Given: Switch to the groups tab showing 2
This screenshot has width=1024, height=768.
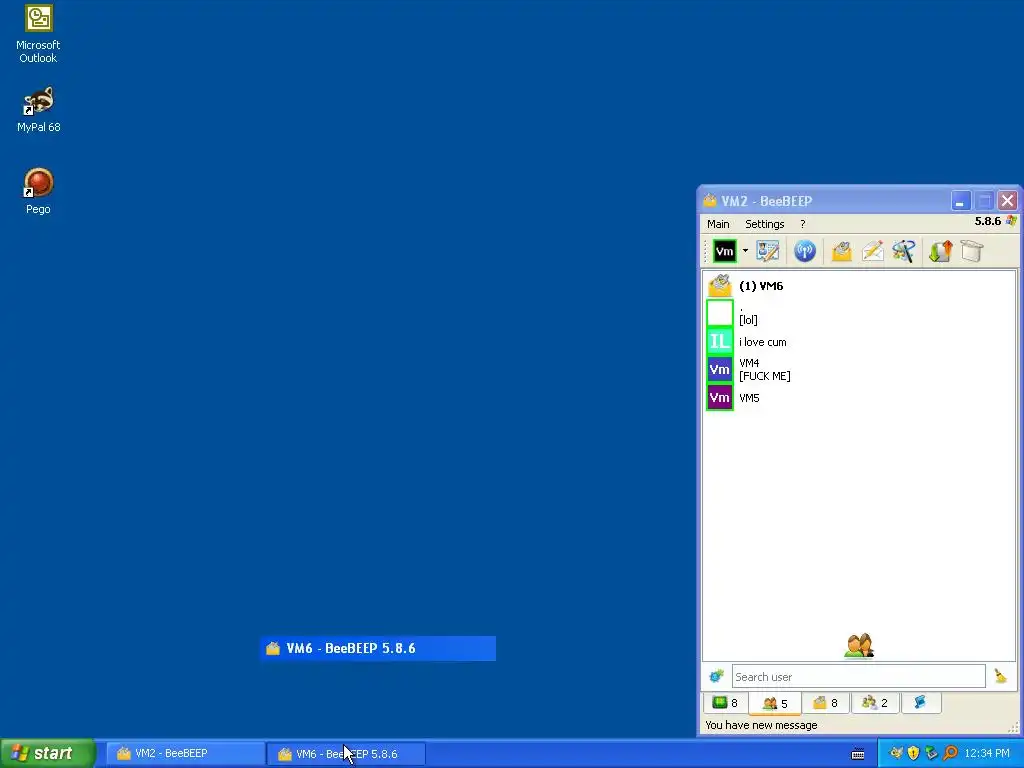Looking at the screenshot, I should (x=874, y=703).
